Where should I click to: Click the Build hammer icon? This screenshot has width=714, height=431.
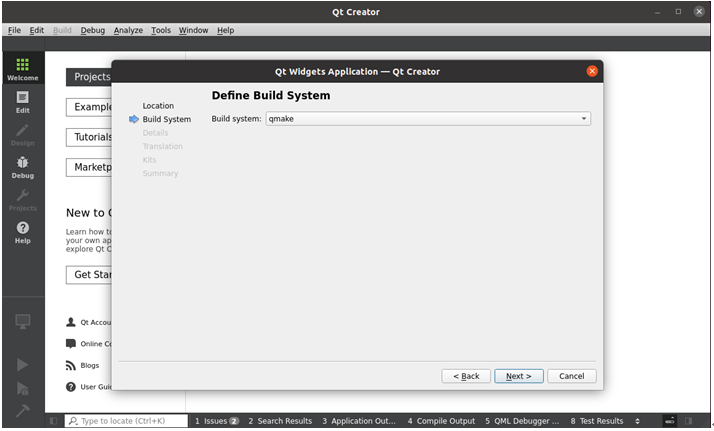tap(23, 411)
